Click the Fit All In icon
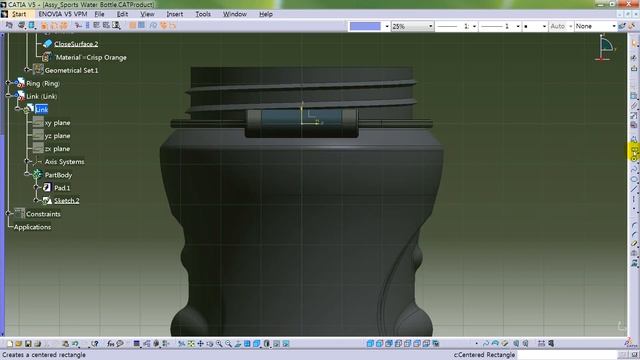 191,344
